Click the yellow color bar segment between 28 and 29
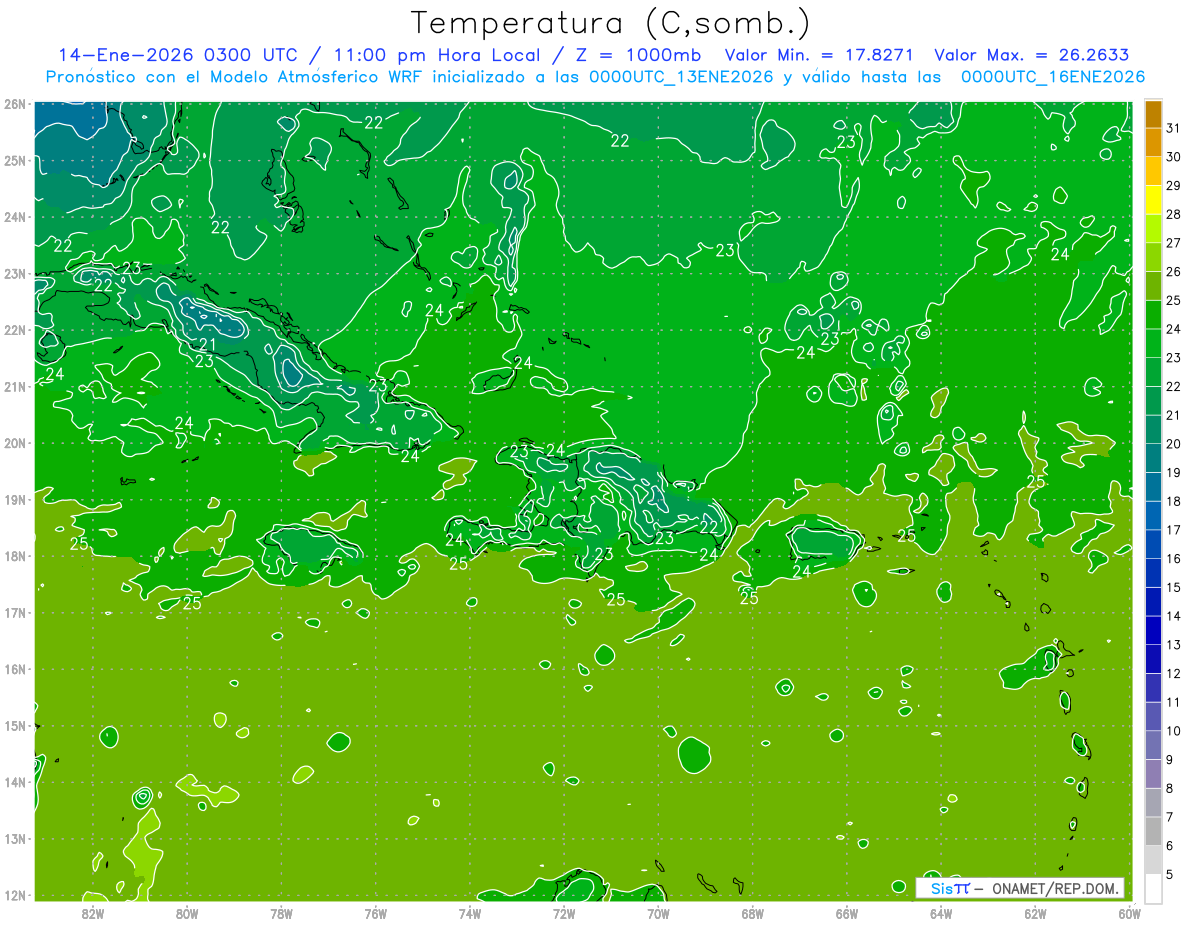This screenshot has height=927, width=1200. (1154, 200)
